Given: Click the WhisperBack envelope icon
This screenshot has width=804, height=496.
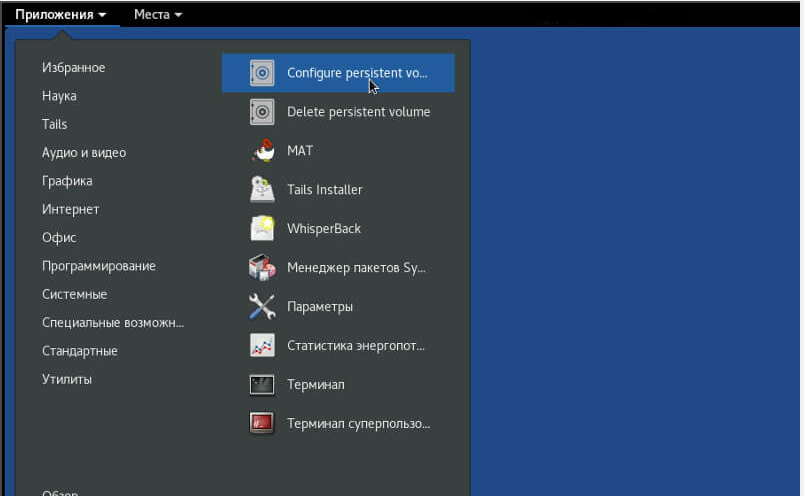Looking at the screenshot, I should coord(262,229).
